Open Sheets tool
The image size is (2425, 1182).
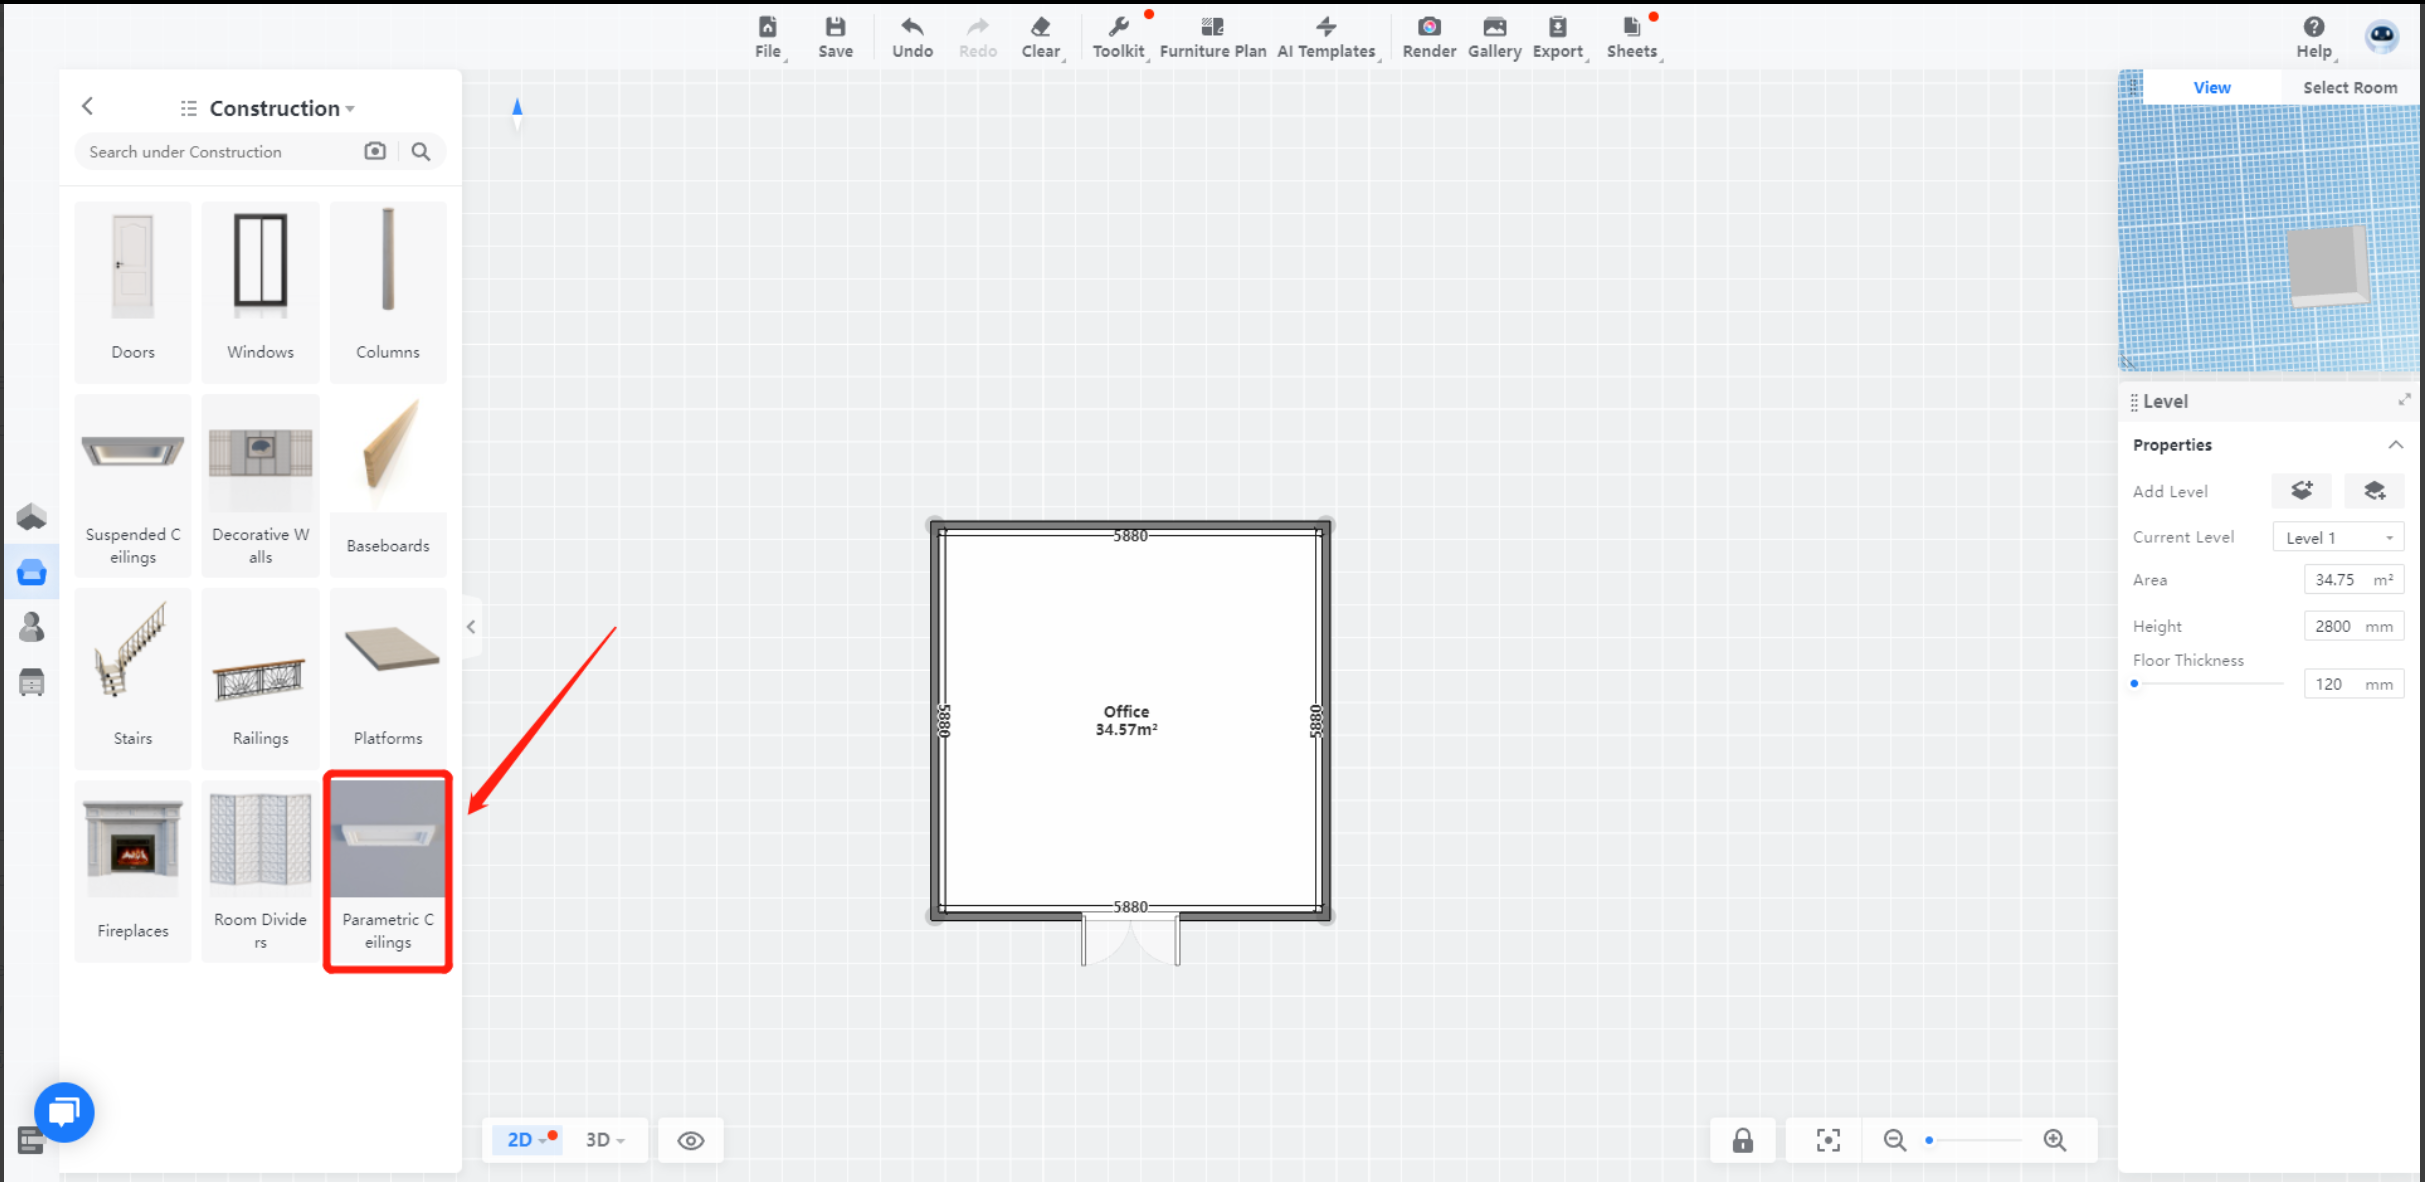click(1632, 37)
